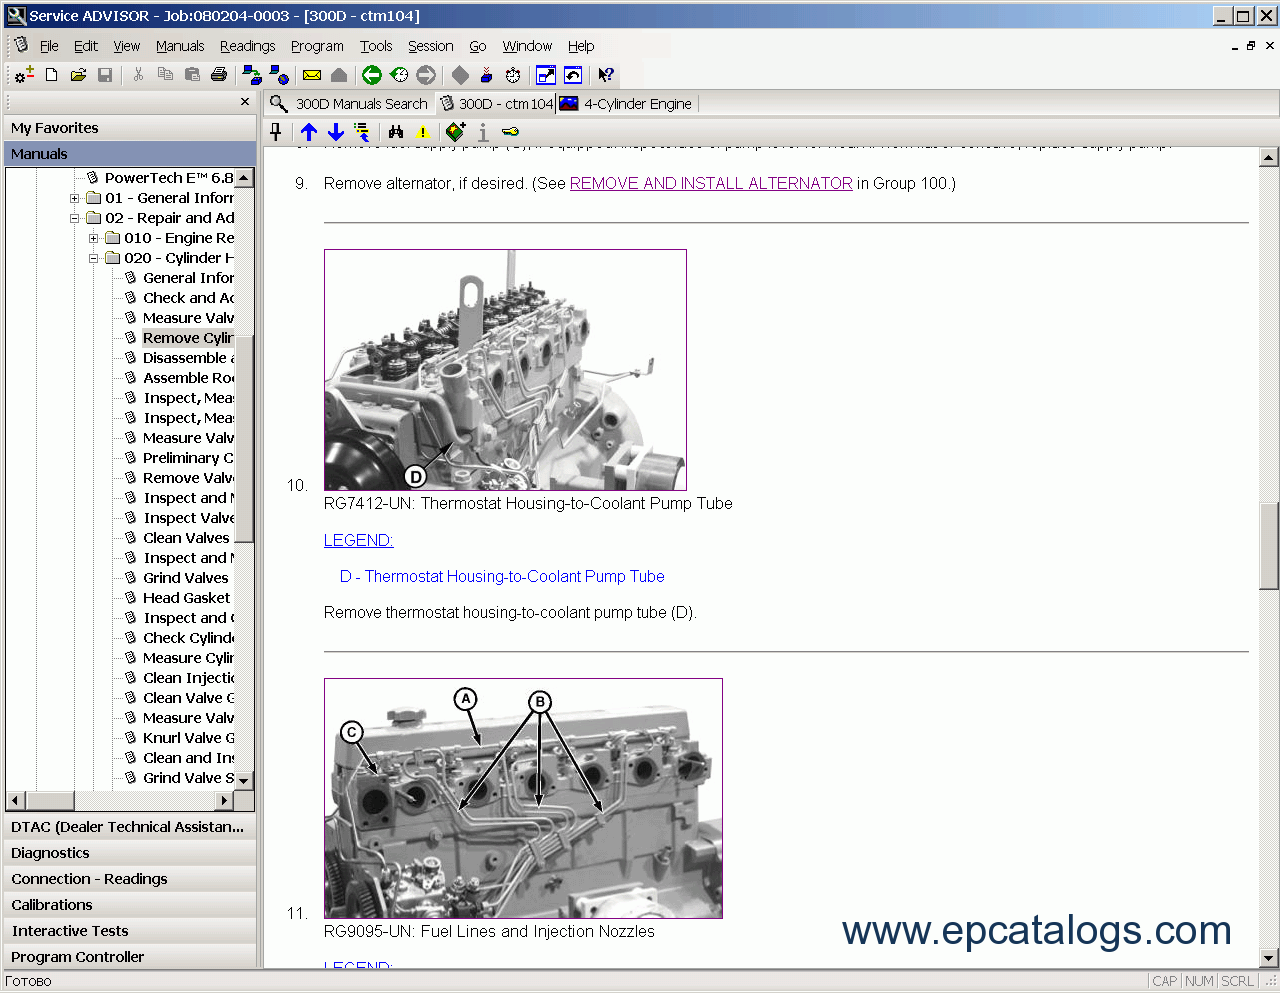Viewport: 1280px width, 993px height.
Task: Click the gray forward arrow icon
Action: click(426, 75)
